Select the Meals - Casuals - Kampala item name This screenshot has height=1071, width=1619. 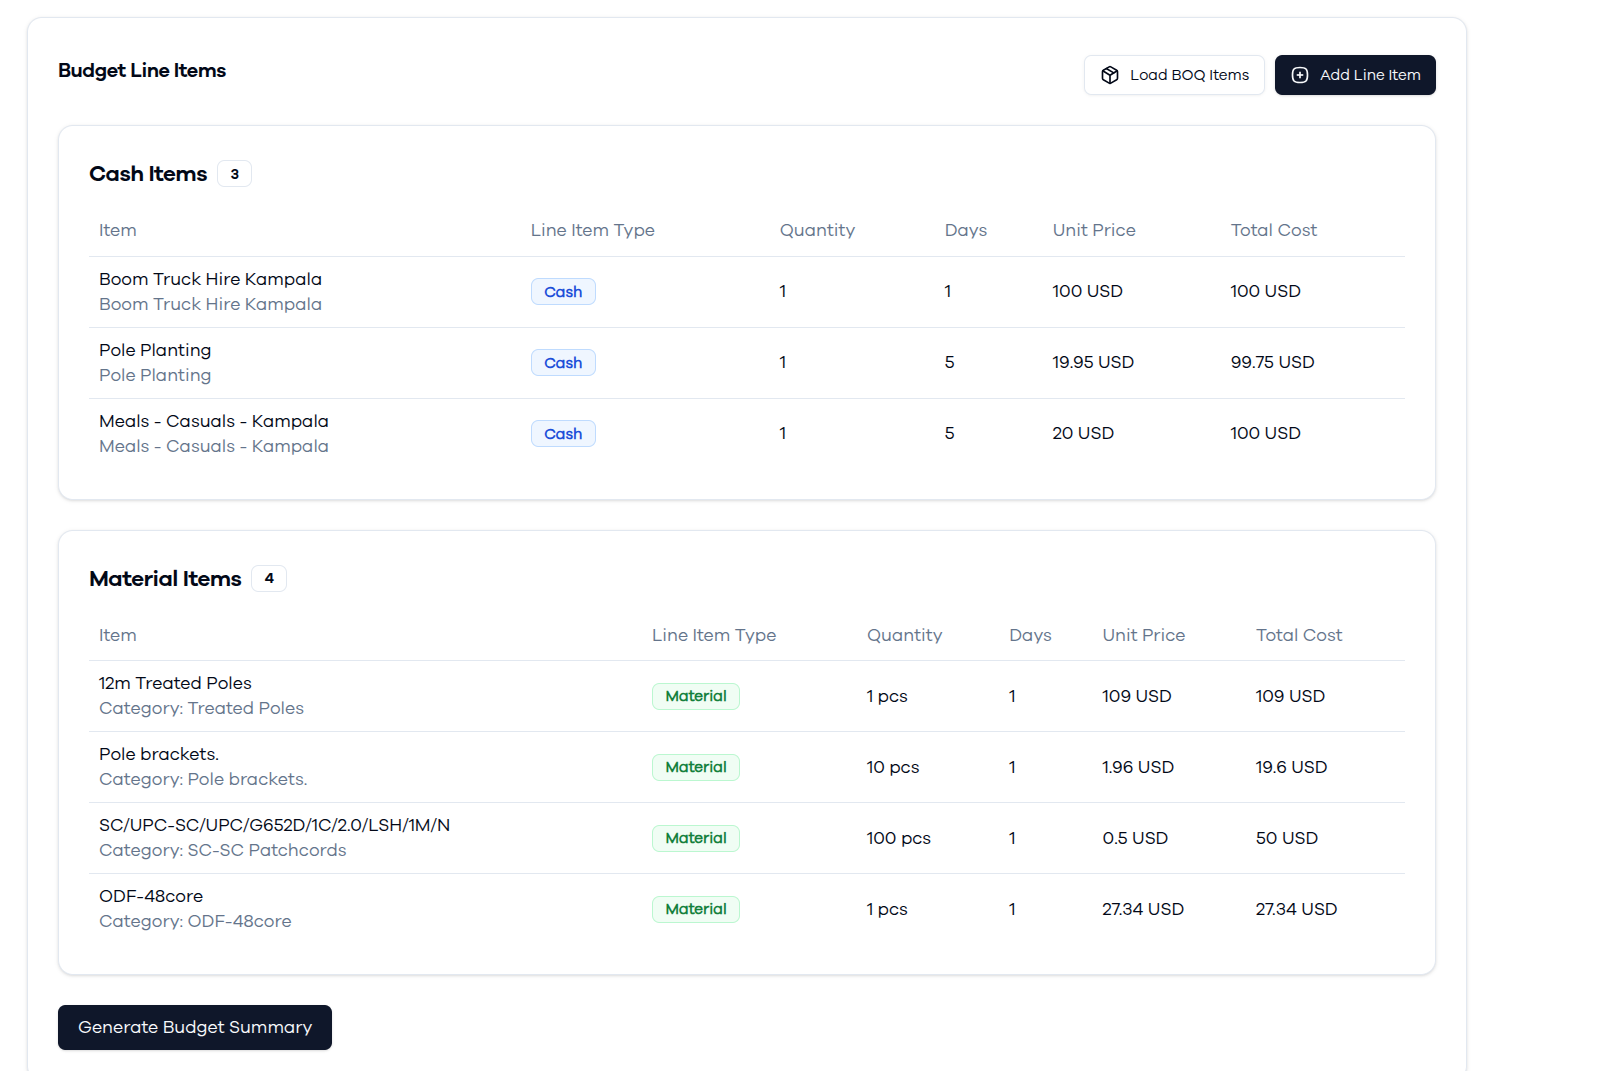(x=214, y=421)
